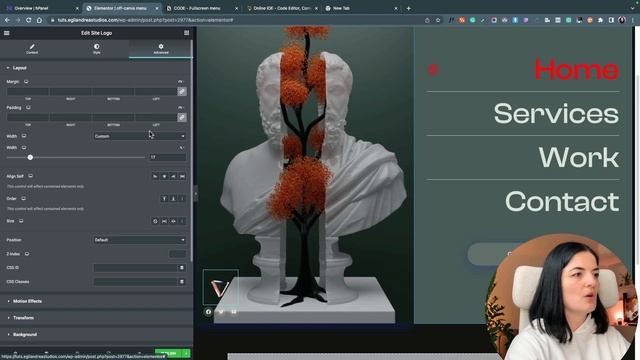The height and width of the screenshot is (360, 640).
Task: Set Order to start
Action: 164,199
